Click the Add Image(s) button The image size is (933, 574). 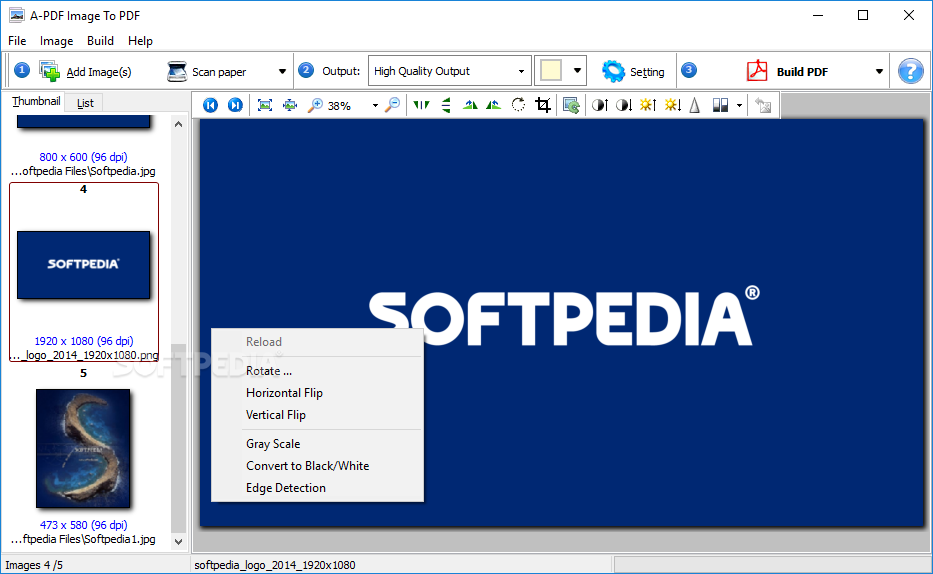(x=85, y=71)
